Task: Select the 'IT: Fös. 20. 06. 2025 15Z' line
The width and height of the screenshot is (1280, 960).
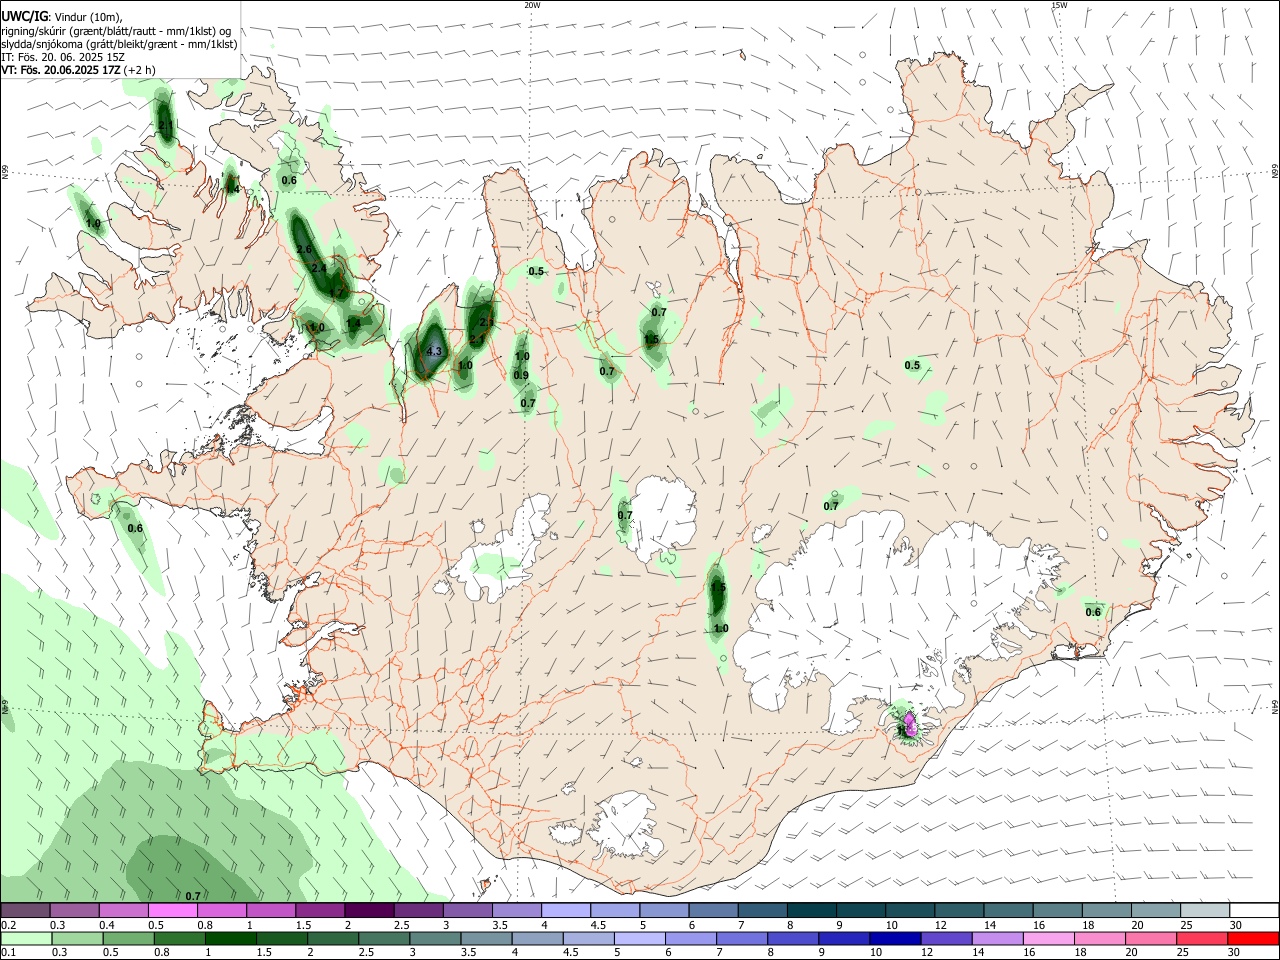Action: [62, 57]
